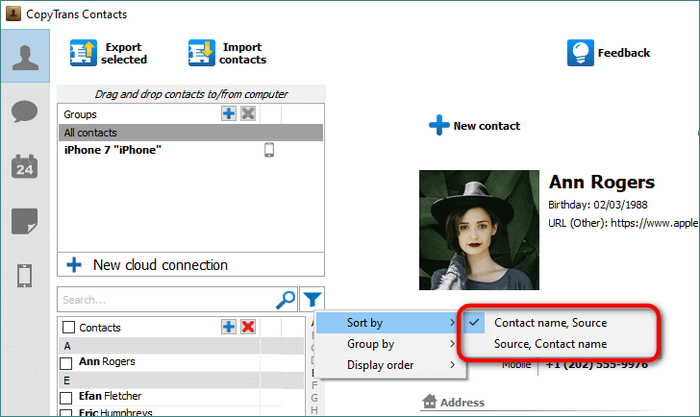700x417 pixels.
Task: Select Ann Rogers in contacts list
Action: click(x=107, y=361)
